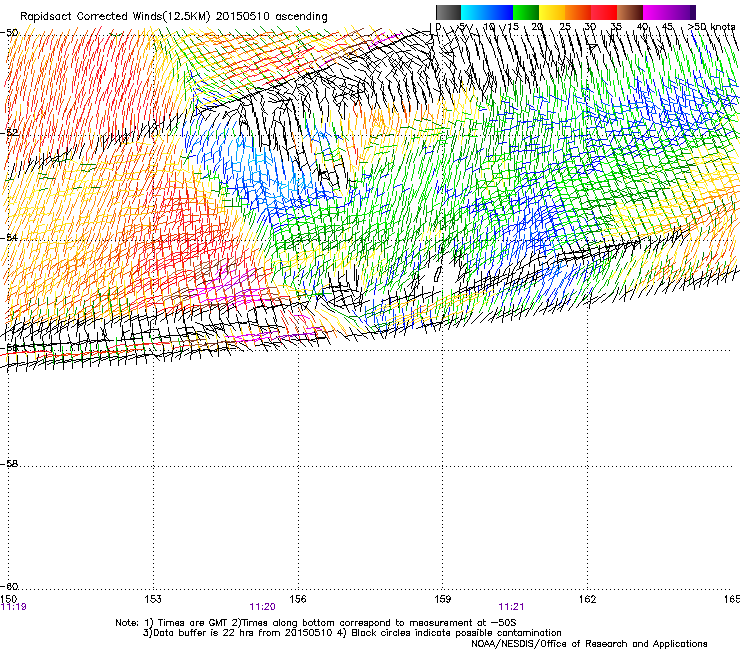The width and height of the screenshot is (740, 650).
Task: Click the purple '11:20' time stamp
Action: (262, 607)
